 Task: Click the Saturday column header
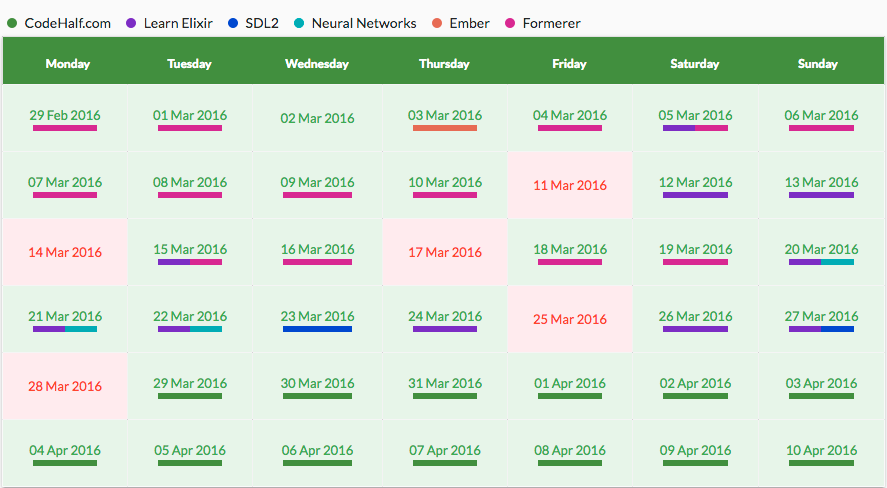click(695, 61)
